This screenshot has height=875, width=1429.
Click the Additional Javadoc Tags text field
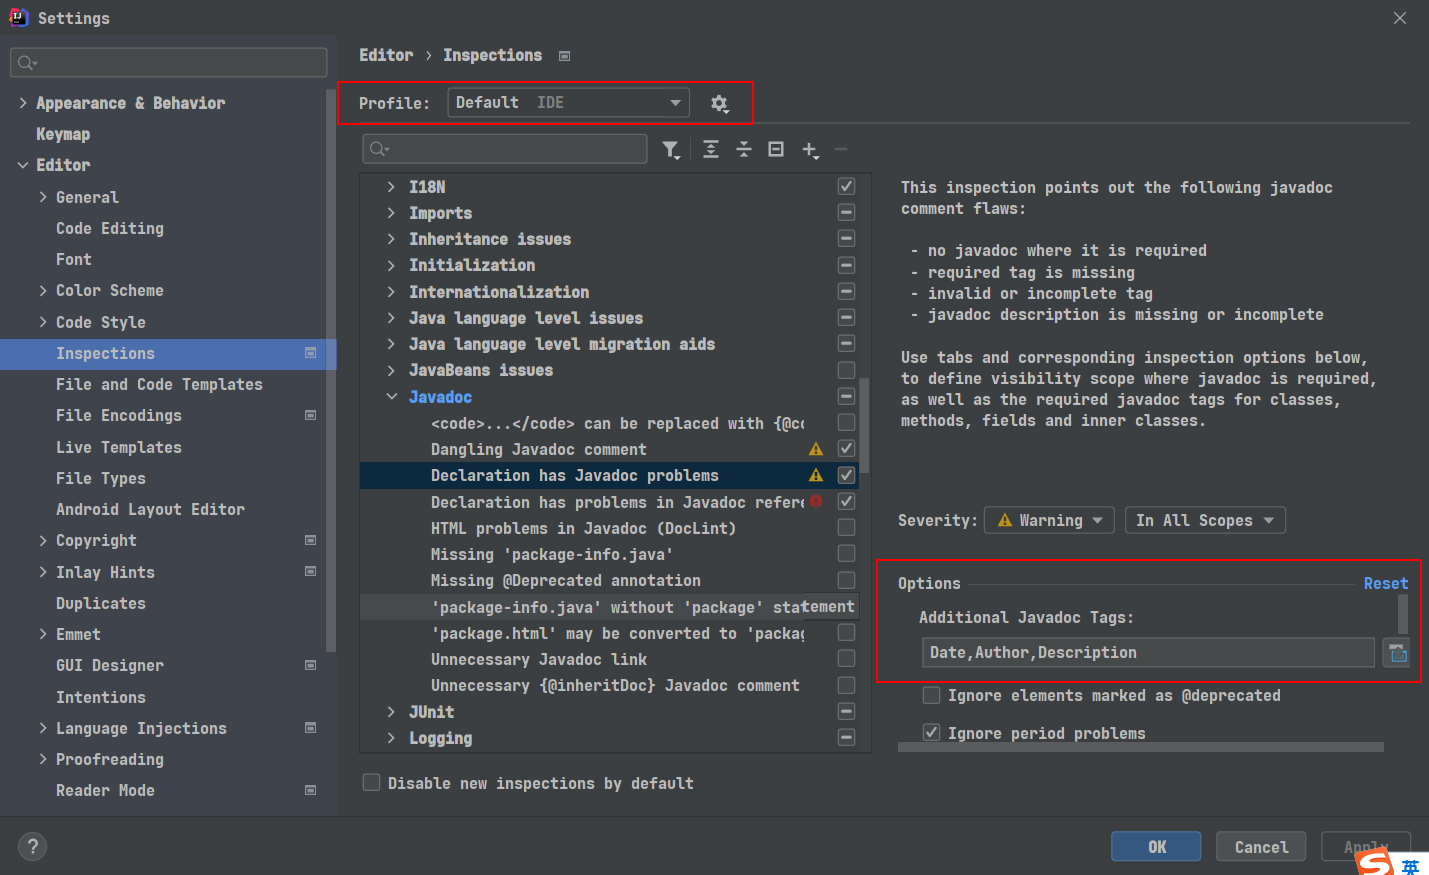click(x=1148, y=653)
